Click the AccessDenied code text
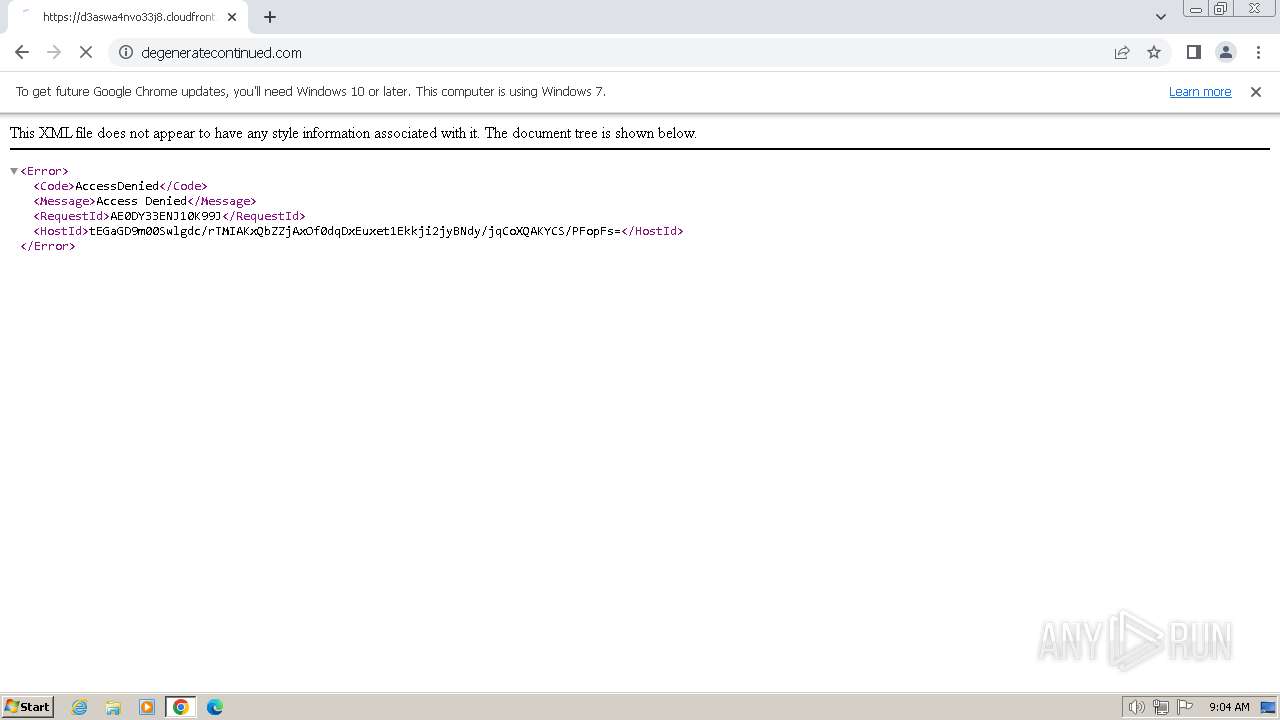The width and height of the screenshot is (1280, 720). pos(117,186)
